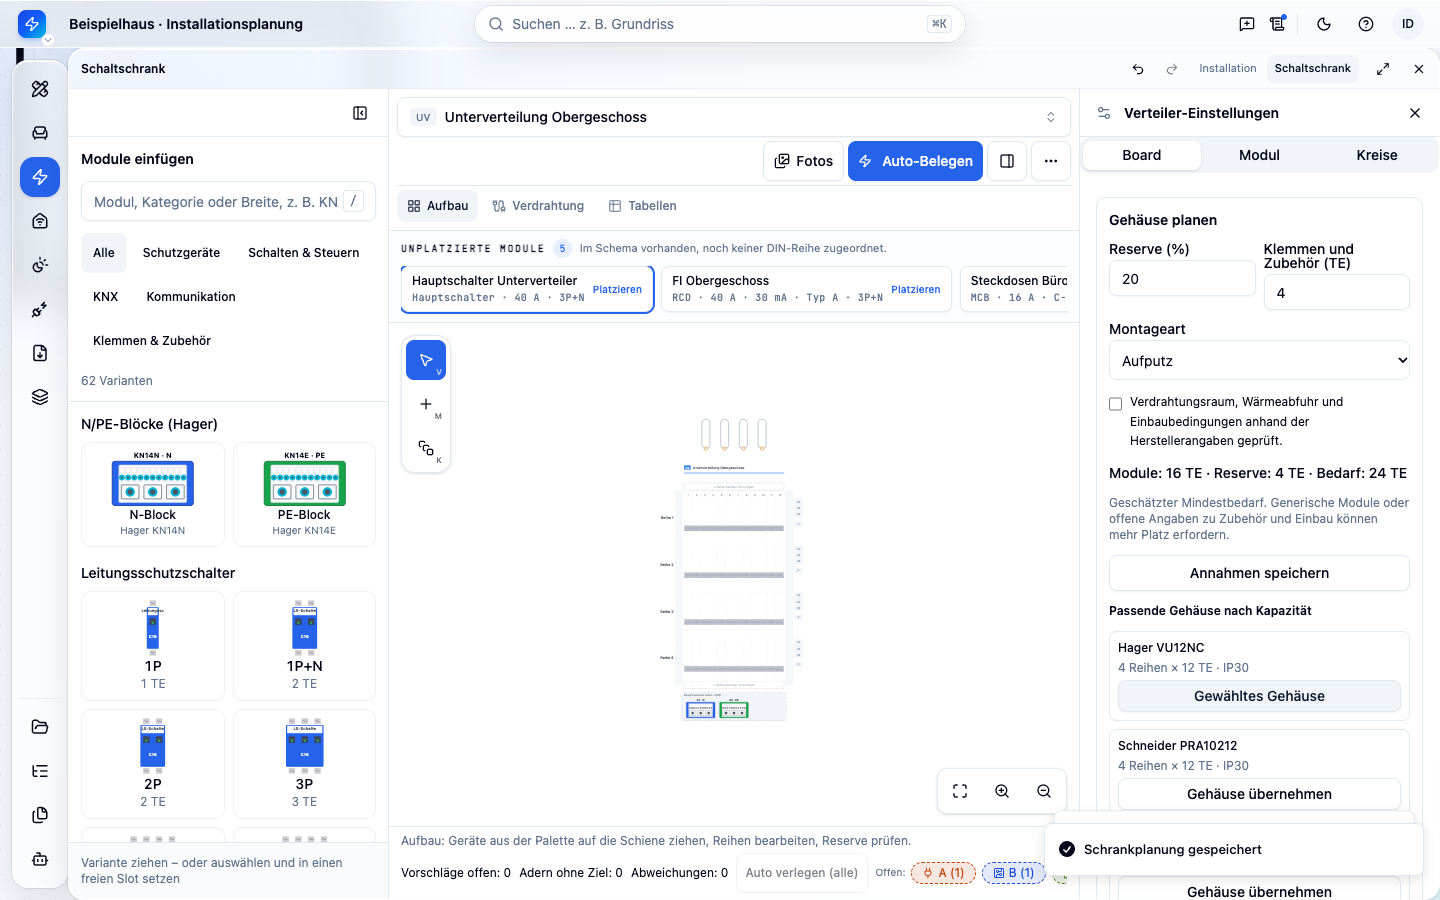Select the pointer tool in canvas toolbar
Viewport: 1440px width, 900px height.
[x=426, y=360]
